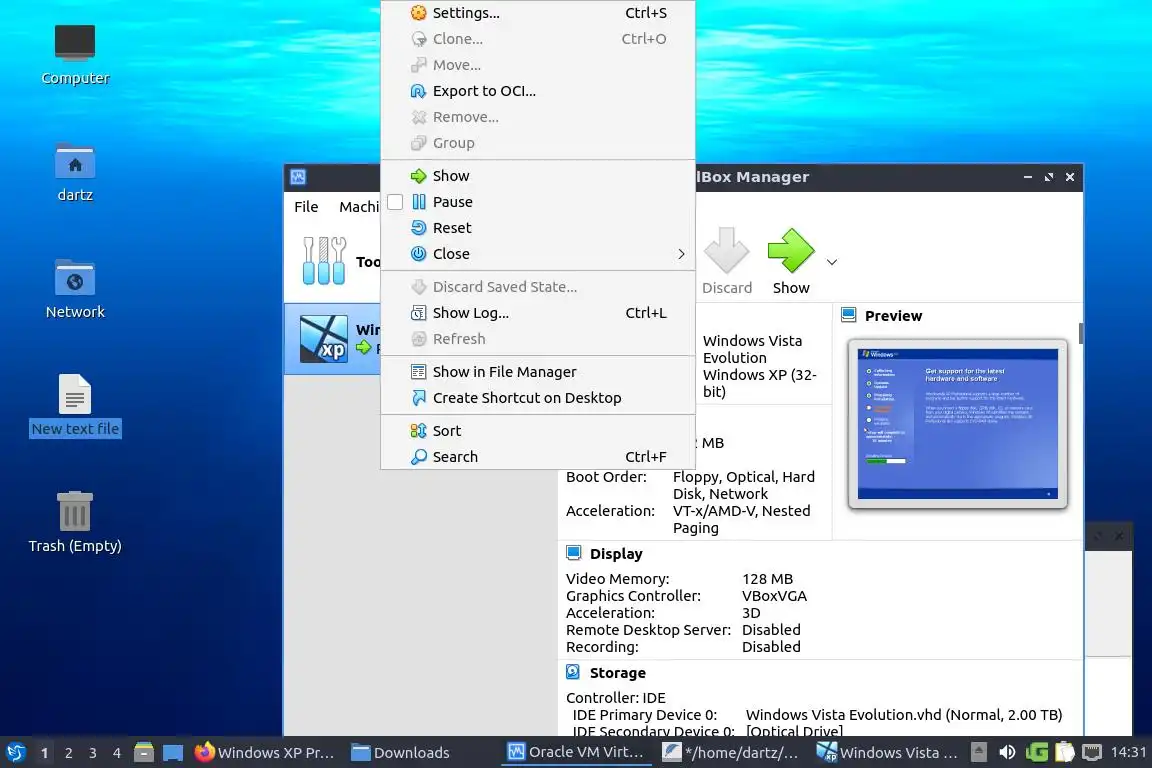
Task: Switch to the /home/dartz editor taskbar entry
Action: [x=730, y=753]
